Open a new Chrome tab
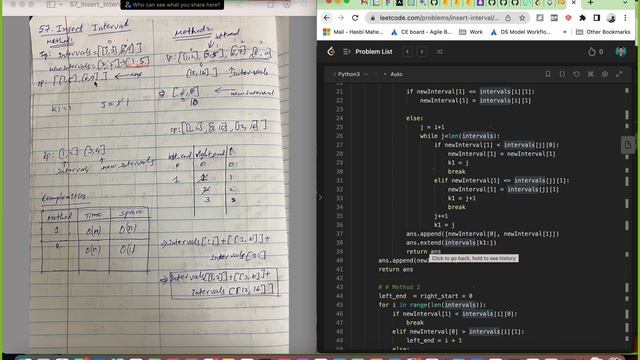Image resolution: width=640 pixels, height=360 pixels. [x=591, y=3]
